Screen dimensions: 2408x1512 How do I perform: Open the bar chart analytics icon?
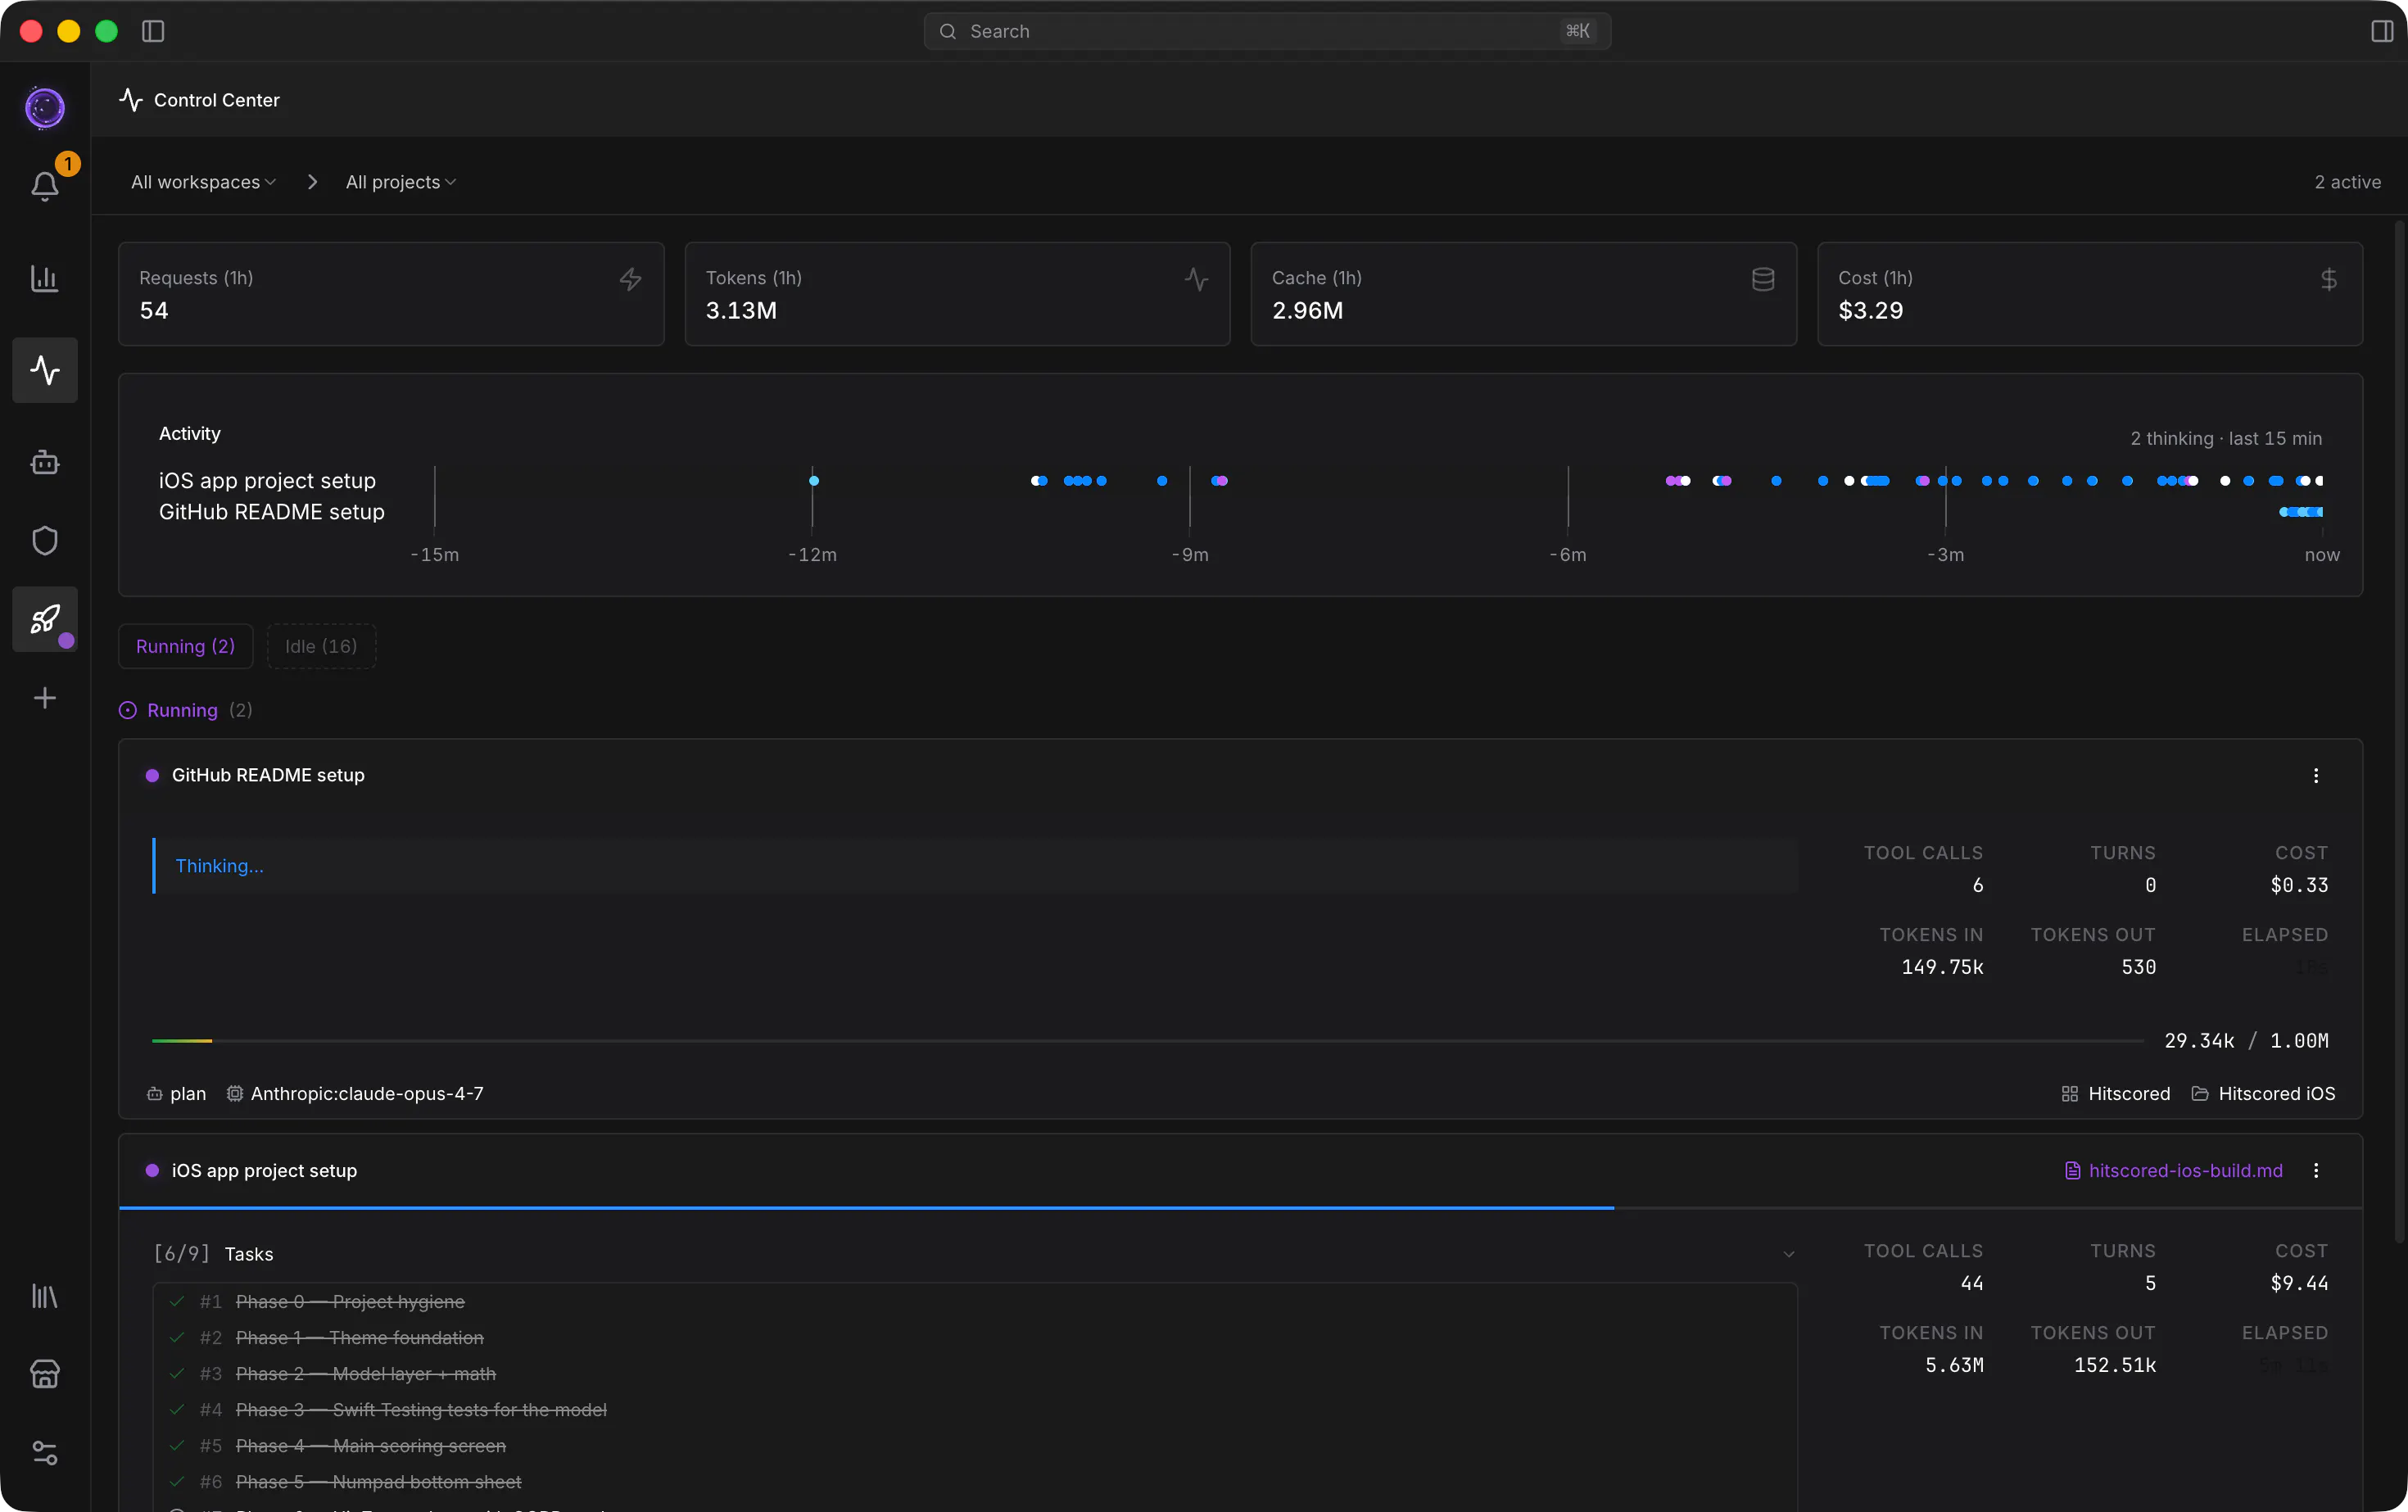click(45, 278)
